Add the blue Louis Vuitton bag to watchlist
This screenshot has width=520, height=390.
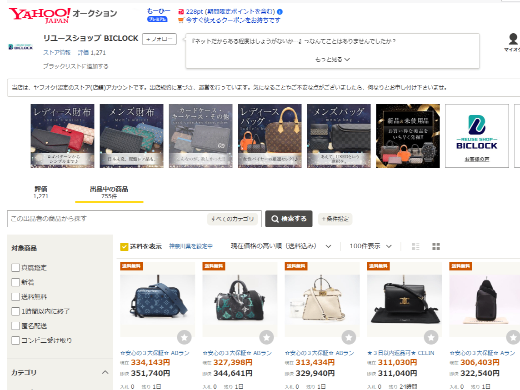184,337
